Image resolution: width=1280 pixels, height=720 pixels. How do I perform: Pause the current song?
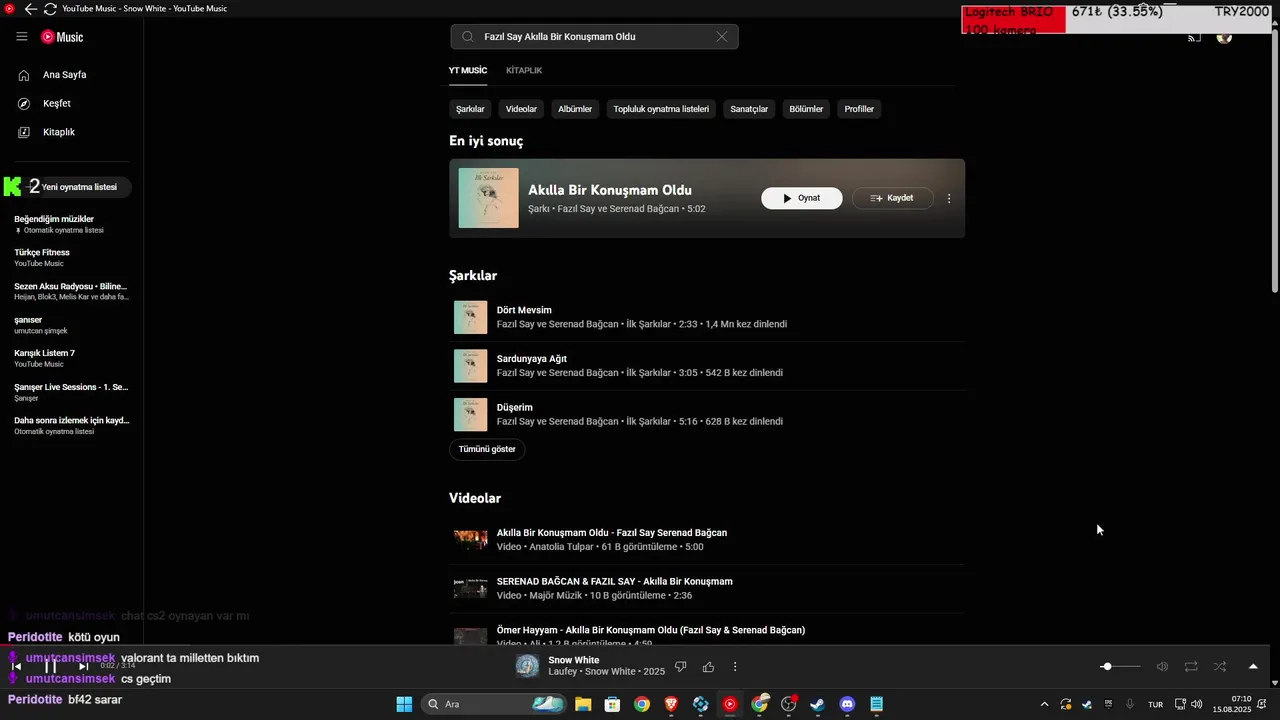[50, 666]
